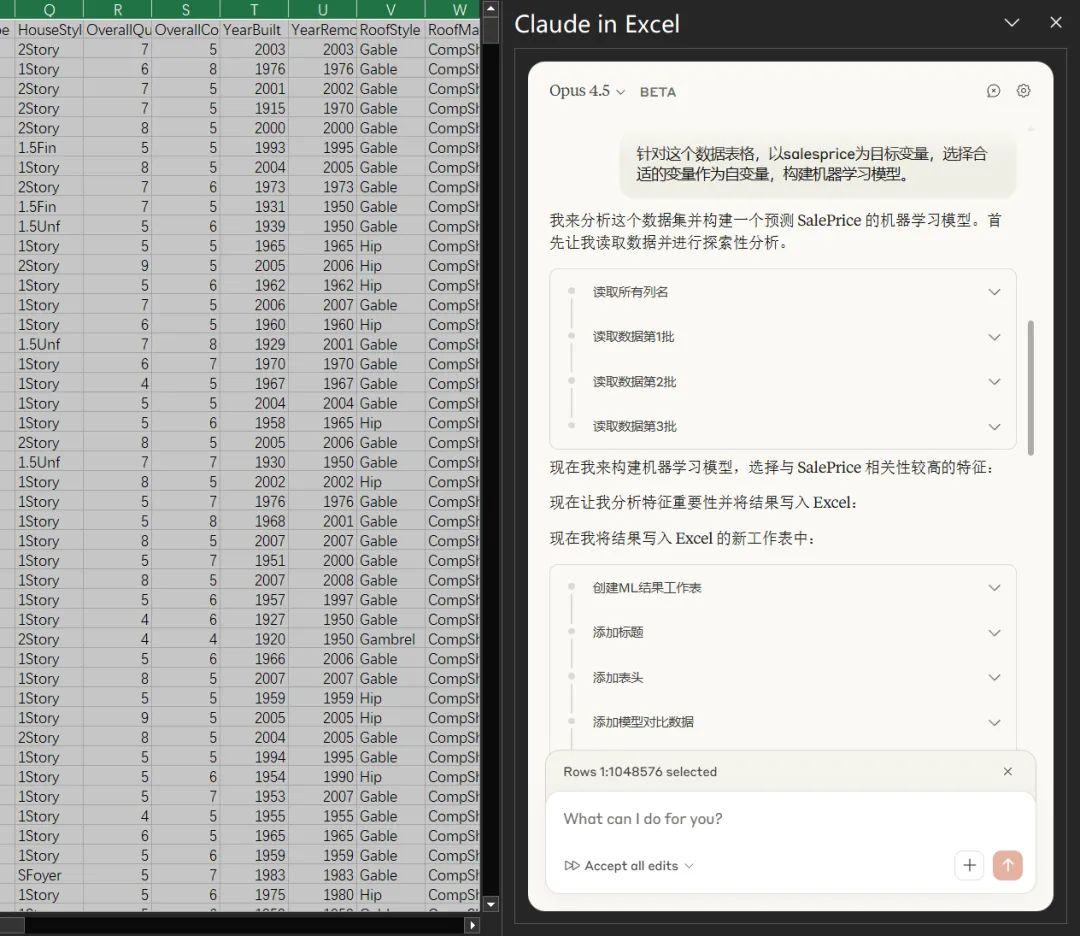Expand the 添加标题 step
Image resolution: width=1080 pixels, height=936 pixels.
click(782, 632)
